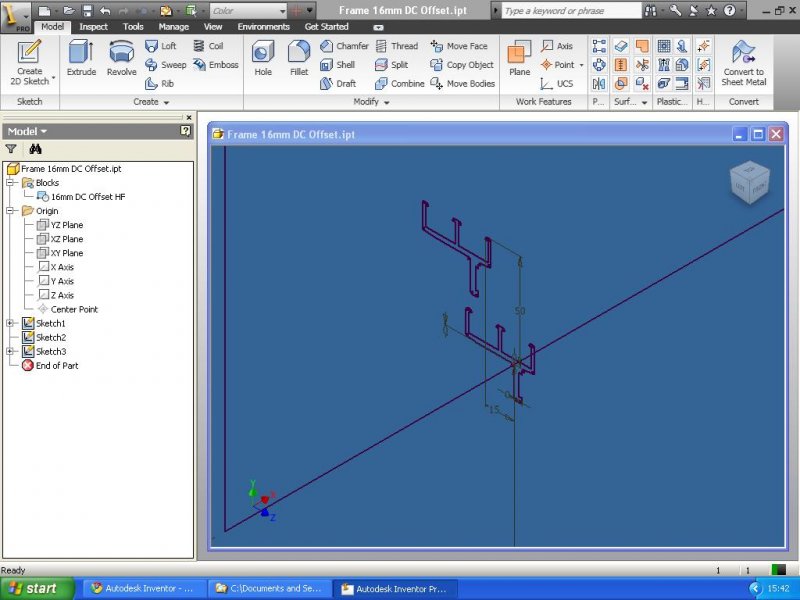
Task: Select the Extrude tool
Action: click(81, 59)
